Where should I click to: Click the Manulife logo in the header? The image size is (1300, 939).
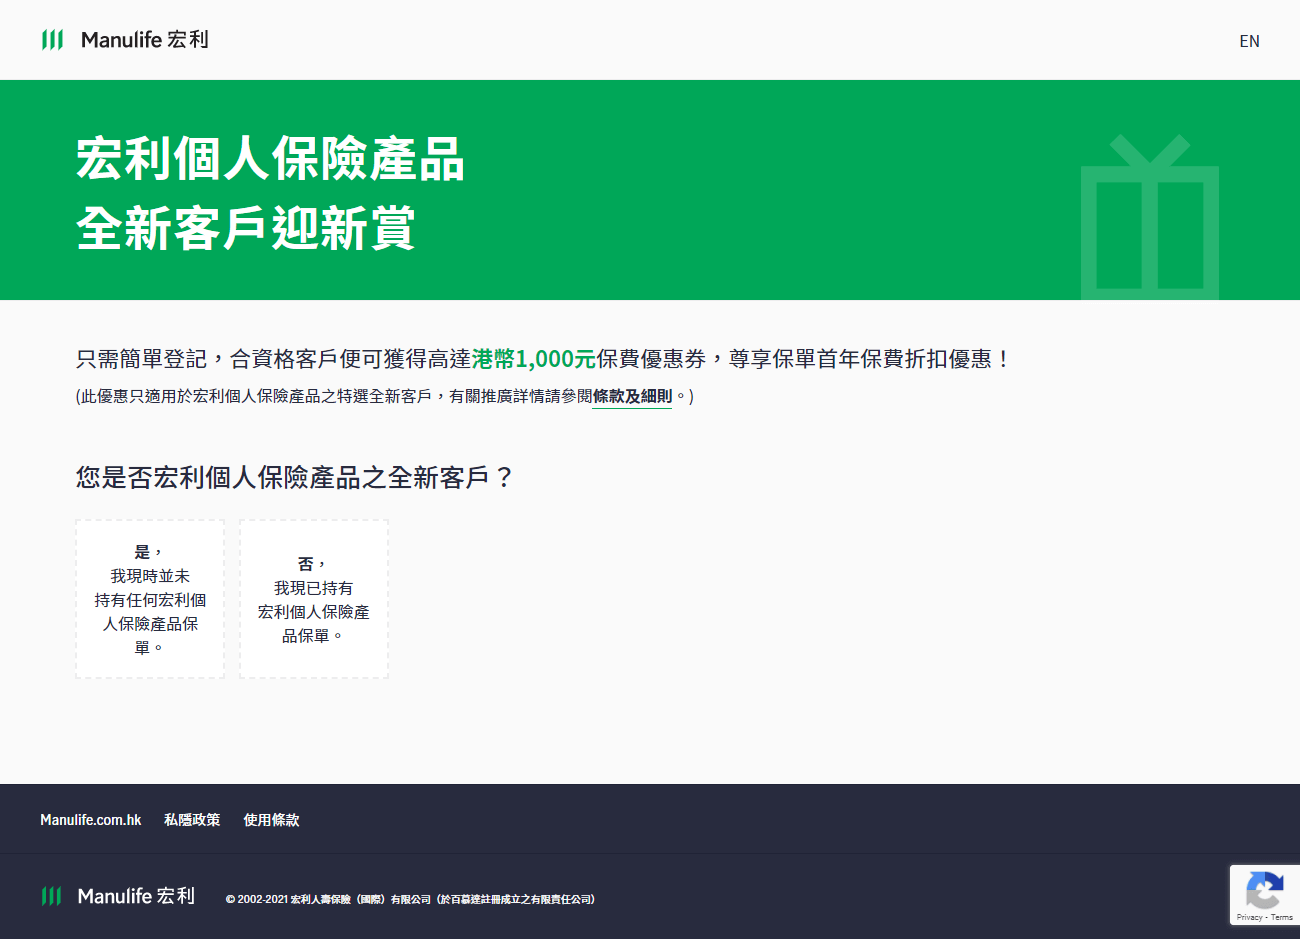point(125,40)
